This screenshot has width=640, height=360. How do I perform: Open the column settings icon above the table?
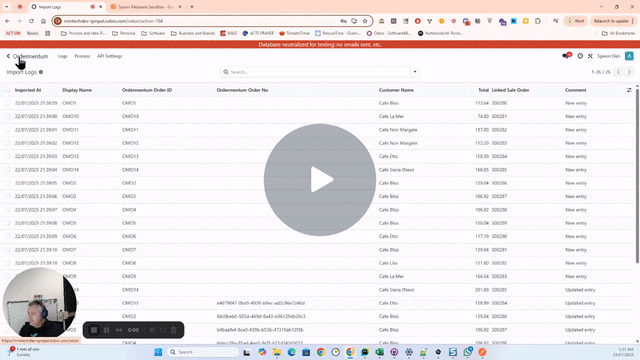629,90
